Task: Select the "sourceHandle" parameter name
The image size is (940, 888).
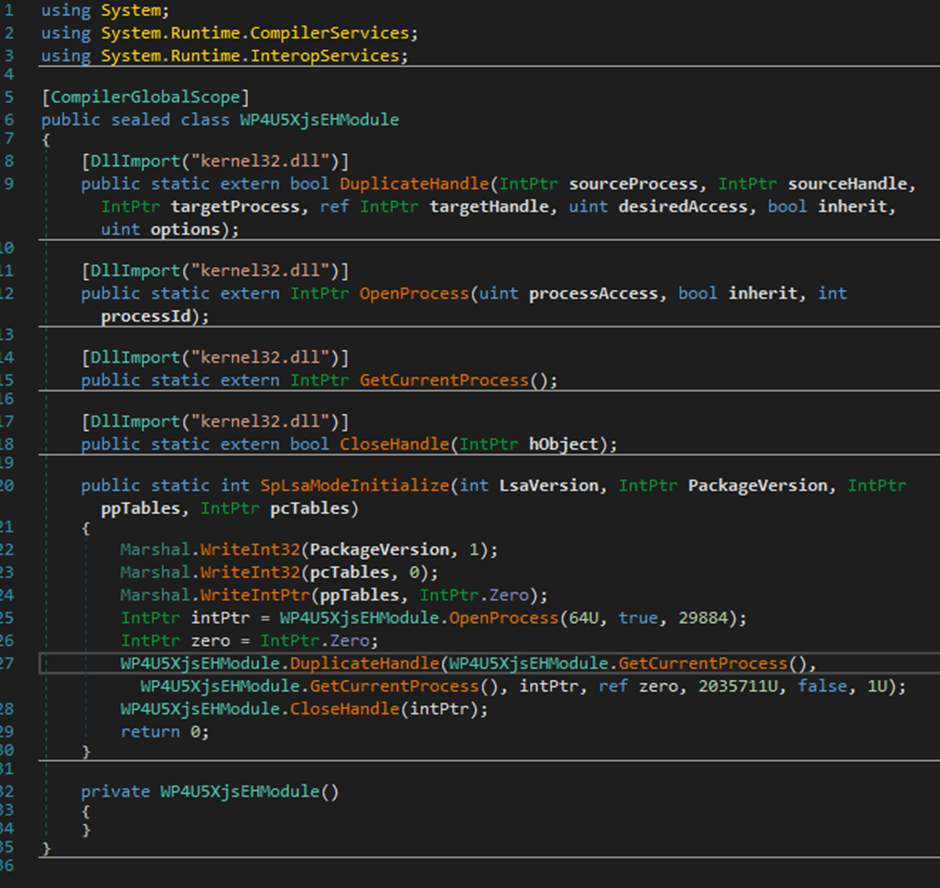Action: pyautogui.click(x=848, y=184)
